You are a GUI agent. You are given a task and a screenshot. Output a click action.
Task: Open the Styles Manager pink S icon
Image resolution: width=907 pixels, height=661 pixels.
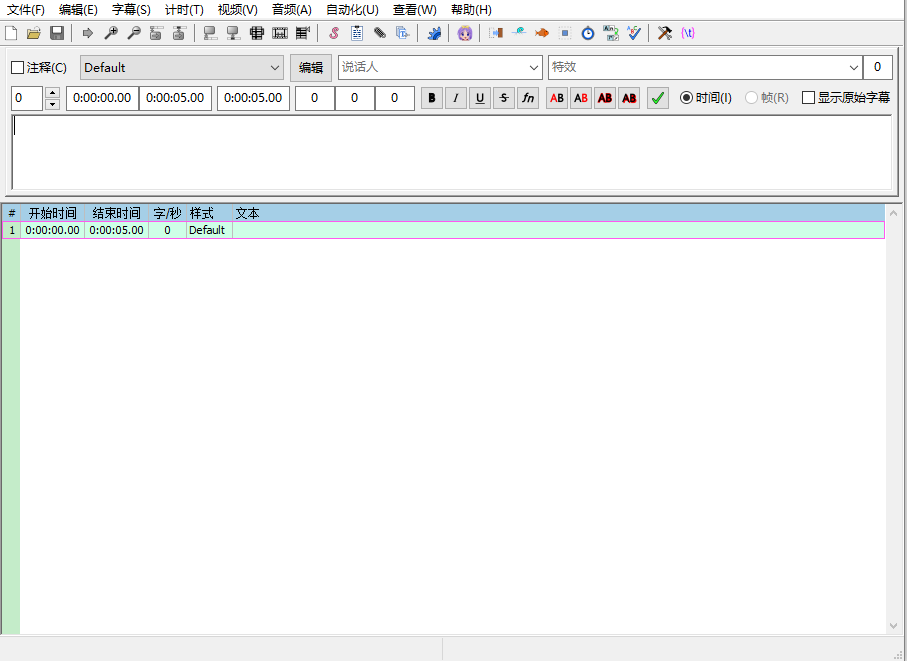334,33
